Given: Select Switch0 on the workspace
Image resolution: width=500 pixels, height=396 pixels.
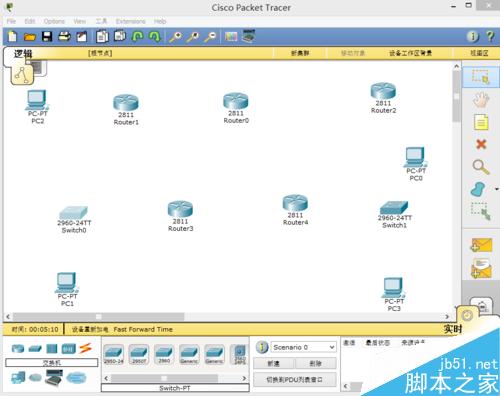Looking at the screenshot, I should (x=74, y=213).
